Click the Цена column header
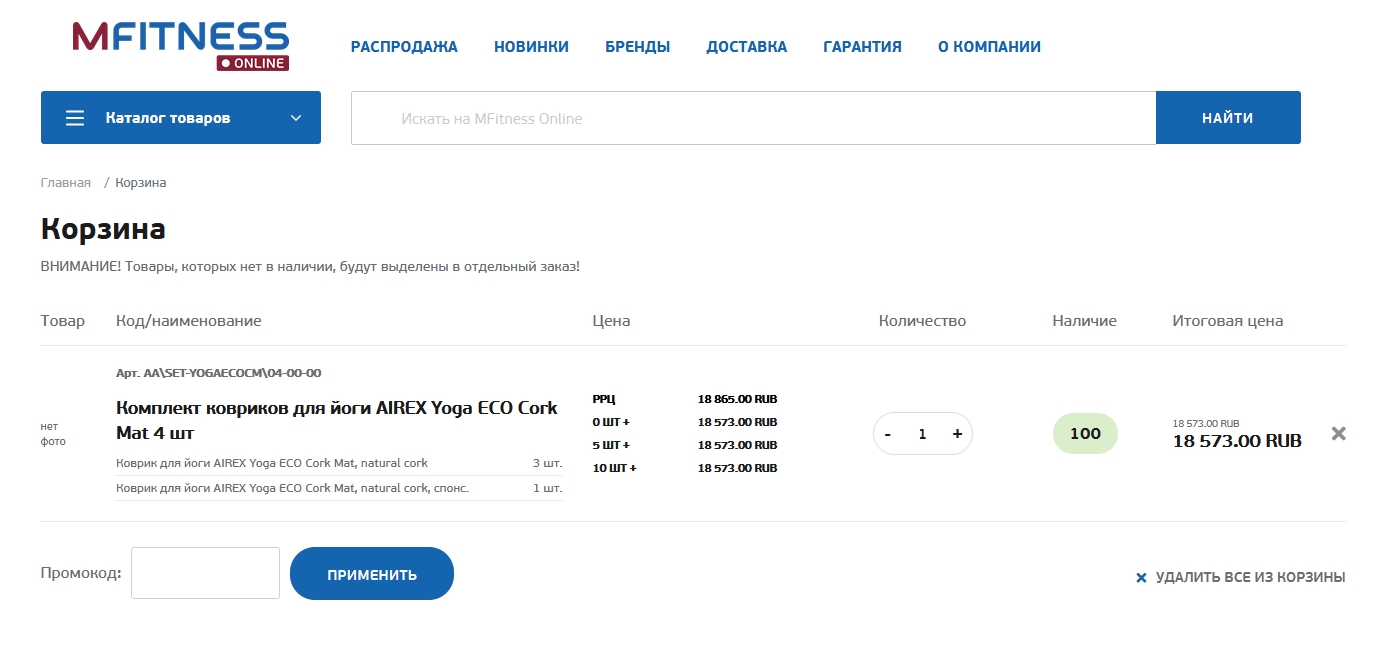 coord(611,321)
